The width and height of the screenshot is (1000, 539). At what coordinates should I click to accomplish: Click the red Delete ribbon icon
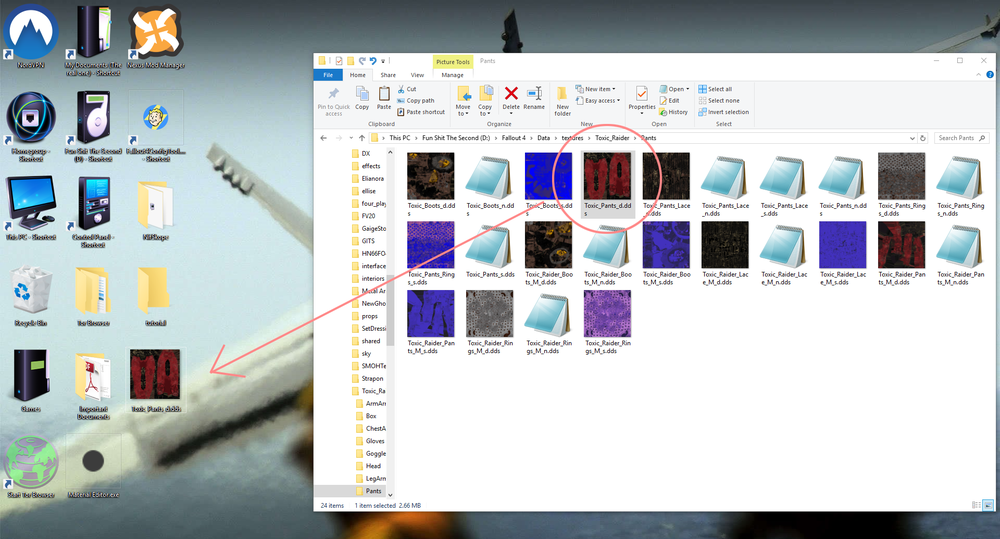[511, 94]
